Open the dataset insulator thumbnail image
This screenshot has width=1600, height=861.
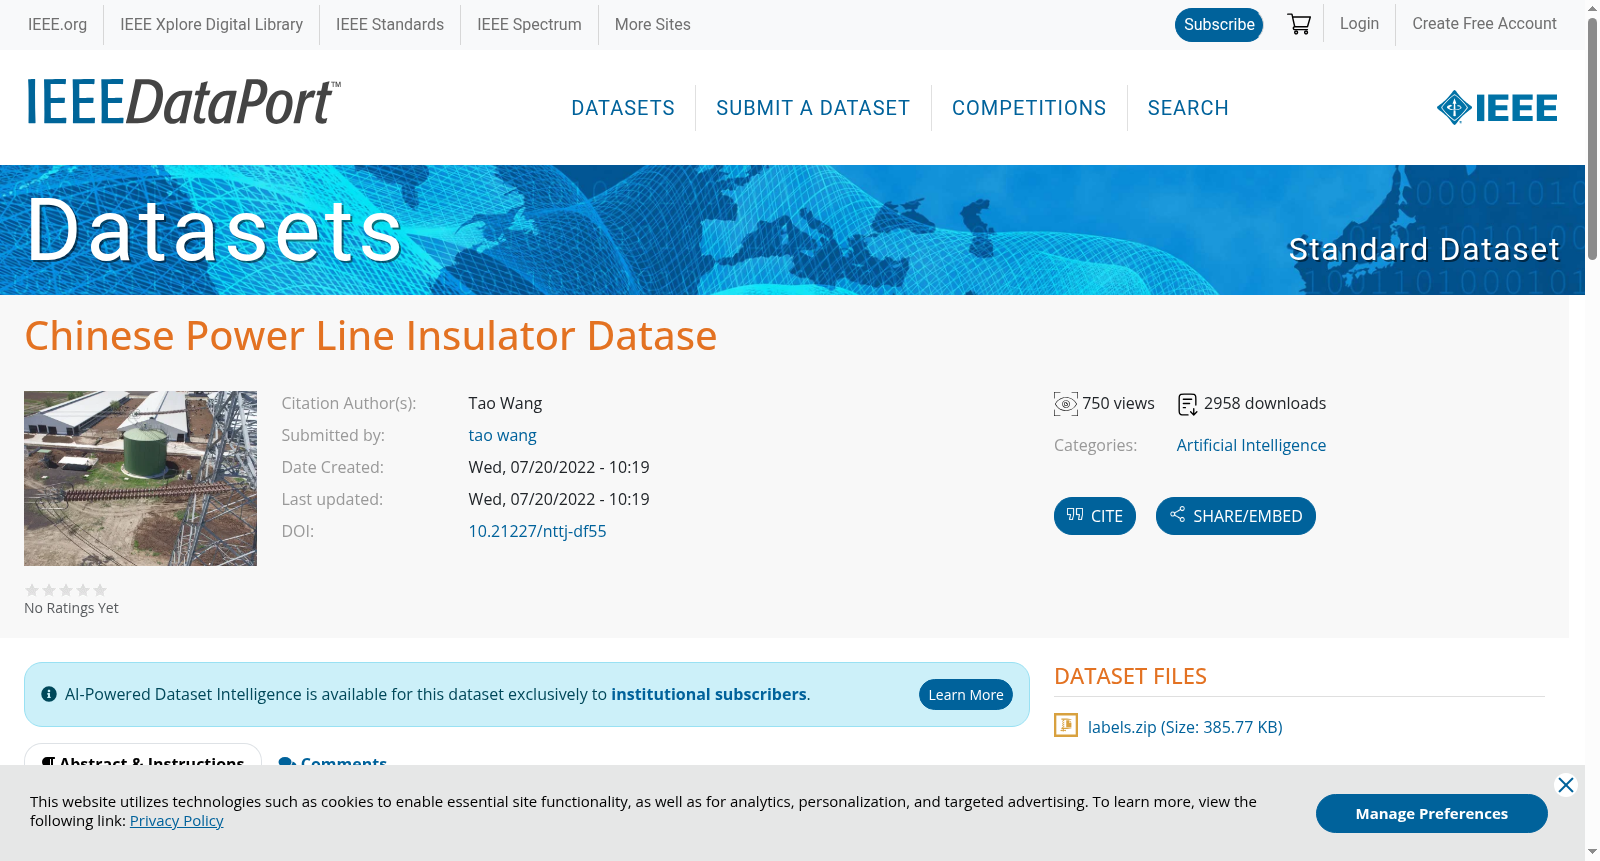click(x=140, y=478)
